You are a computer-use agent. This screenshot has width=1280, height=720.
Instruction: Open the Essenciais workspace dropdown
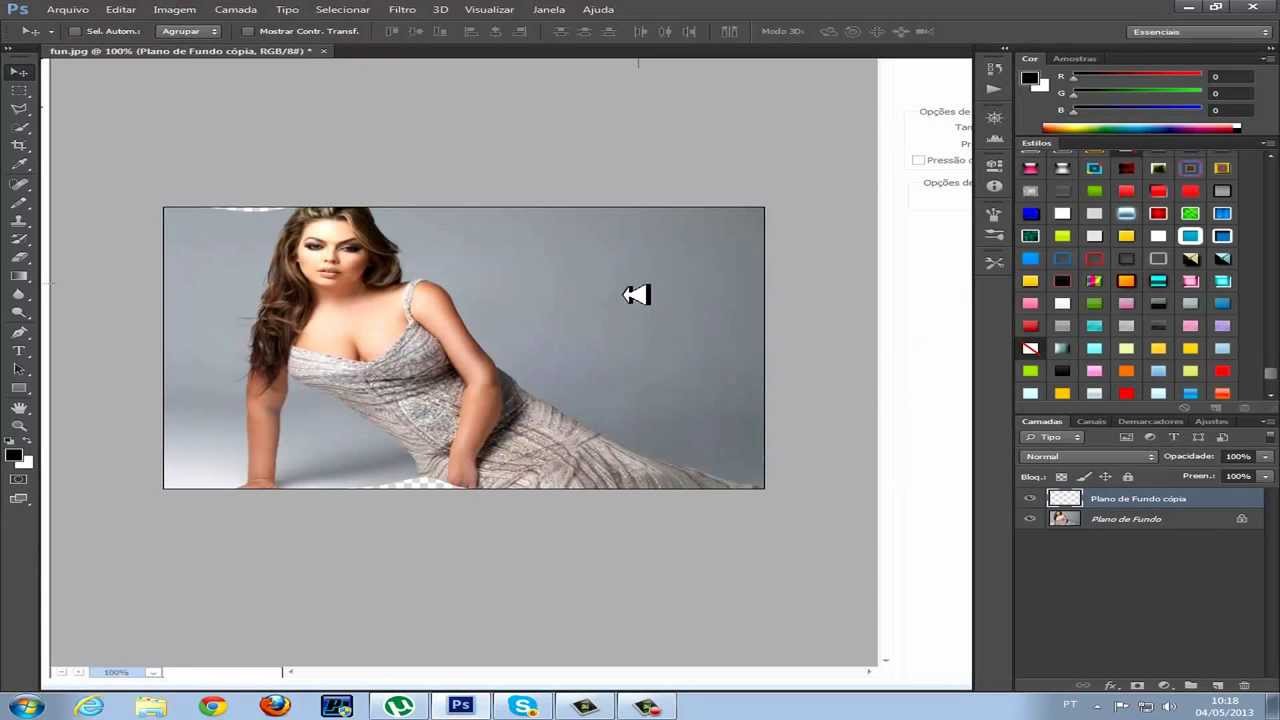tap(1200, 32)
